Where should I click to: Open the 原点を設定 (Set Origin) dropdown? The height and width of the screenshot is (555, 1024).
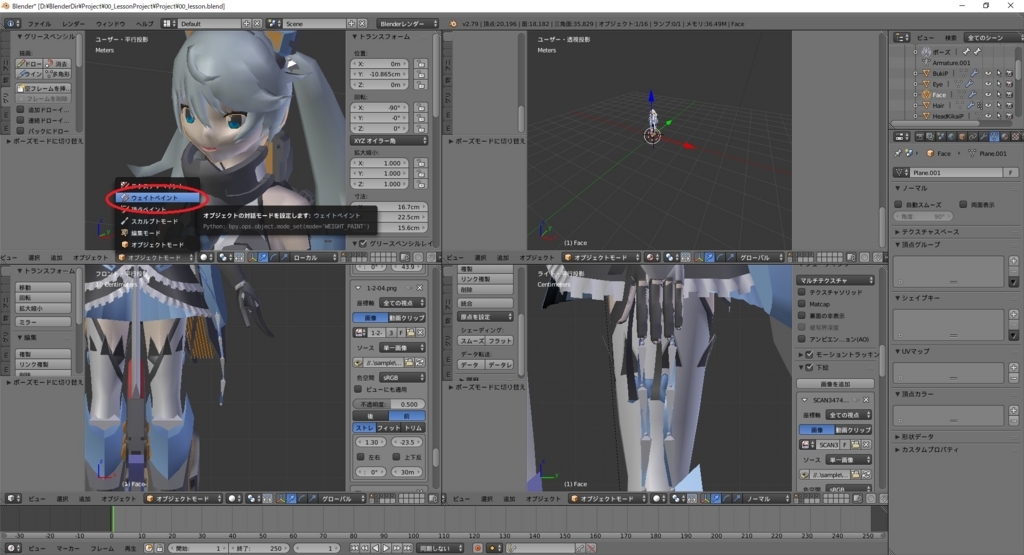point(485,317)
